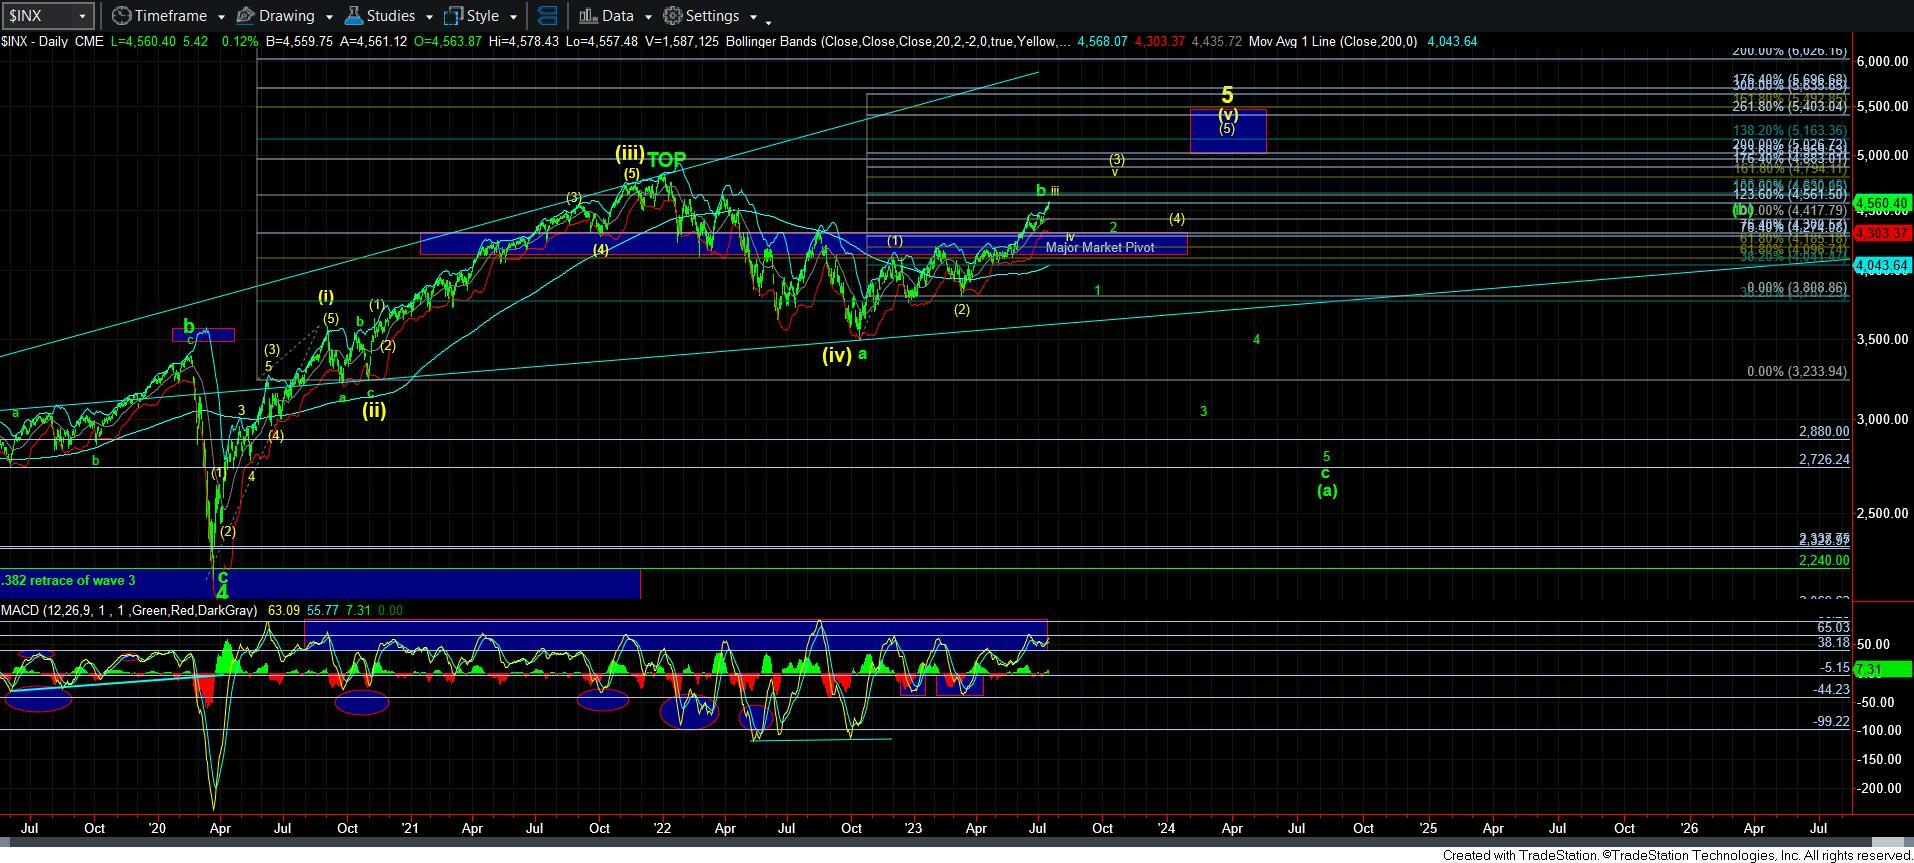
Task: Click the Settings gear icon
Action: (673, 16)
